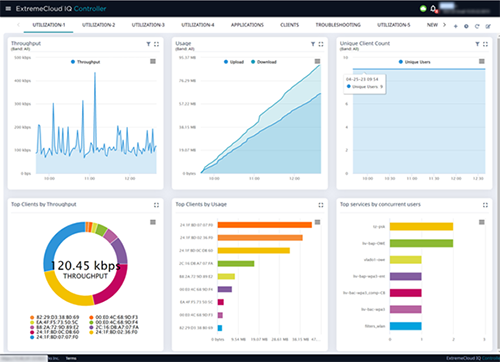Open the dashboard settings gear
The width and height of the screenshot is (500, 362).
(466, 26)
